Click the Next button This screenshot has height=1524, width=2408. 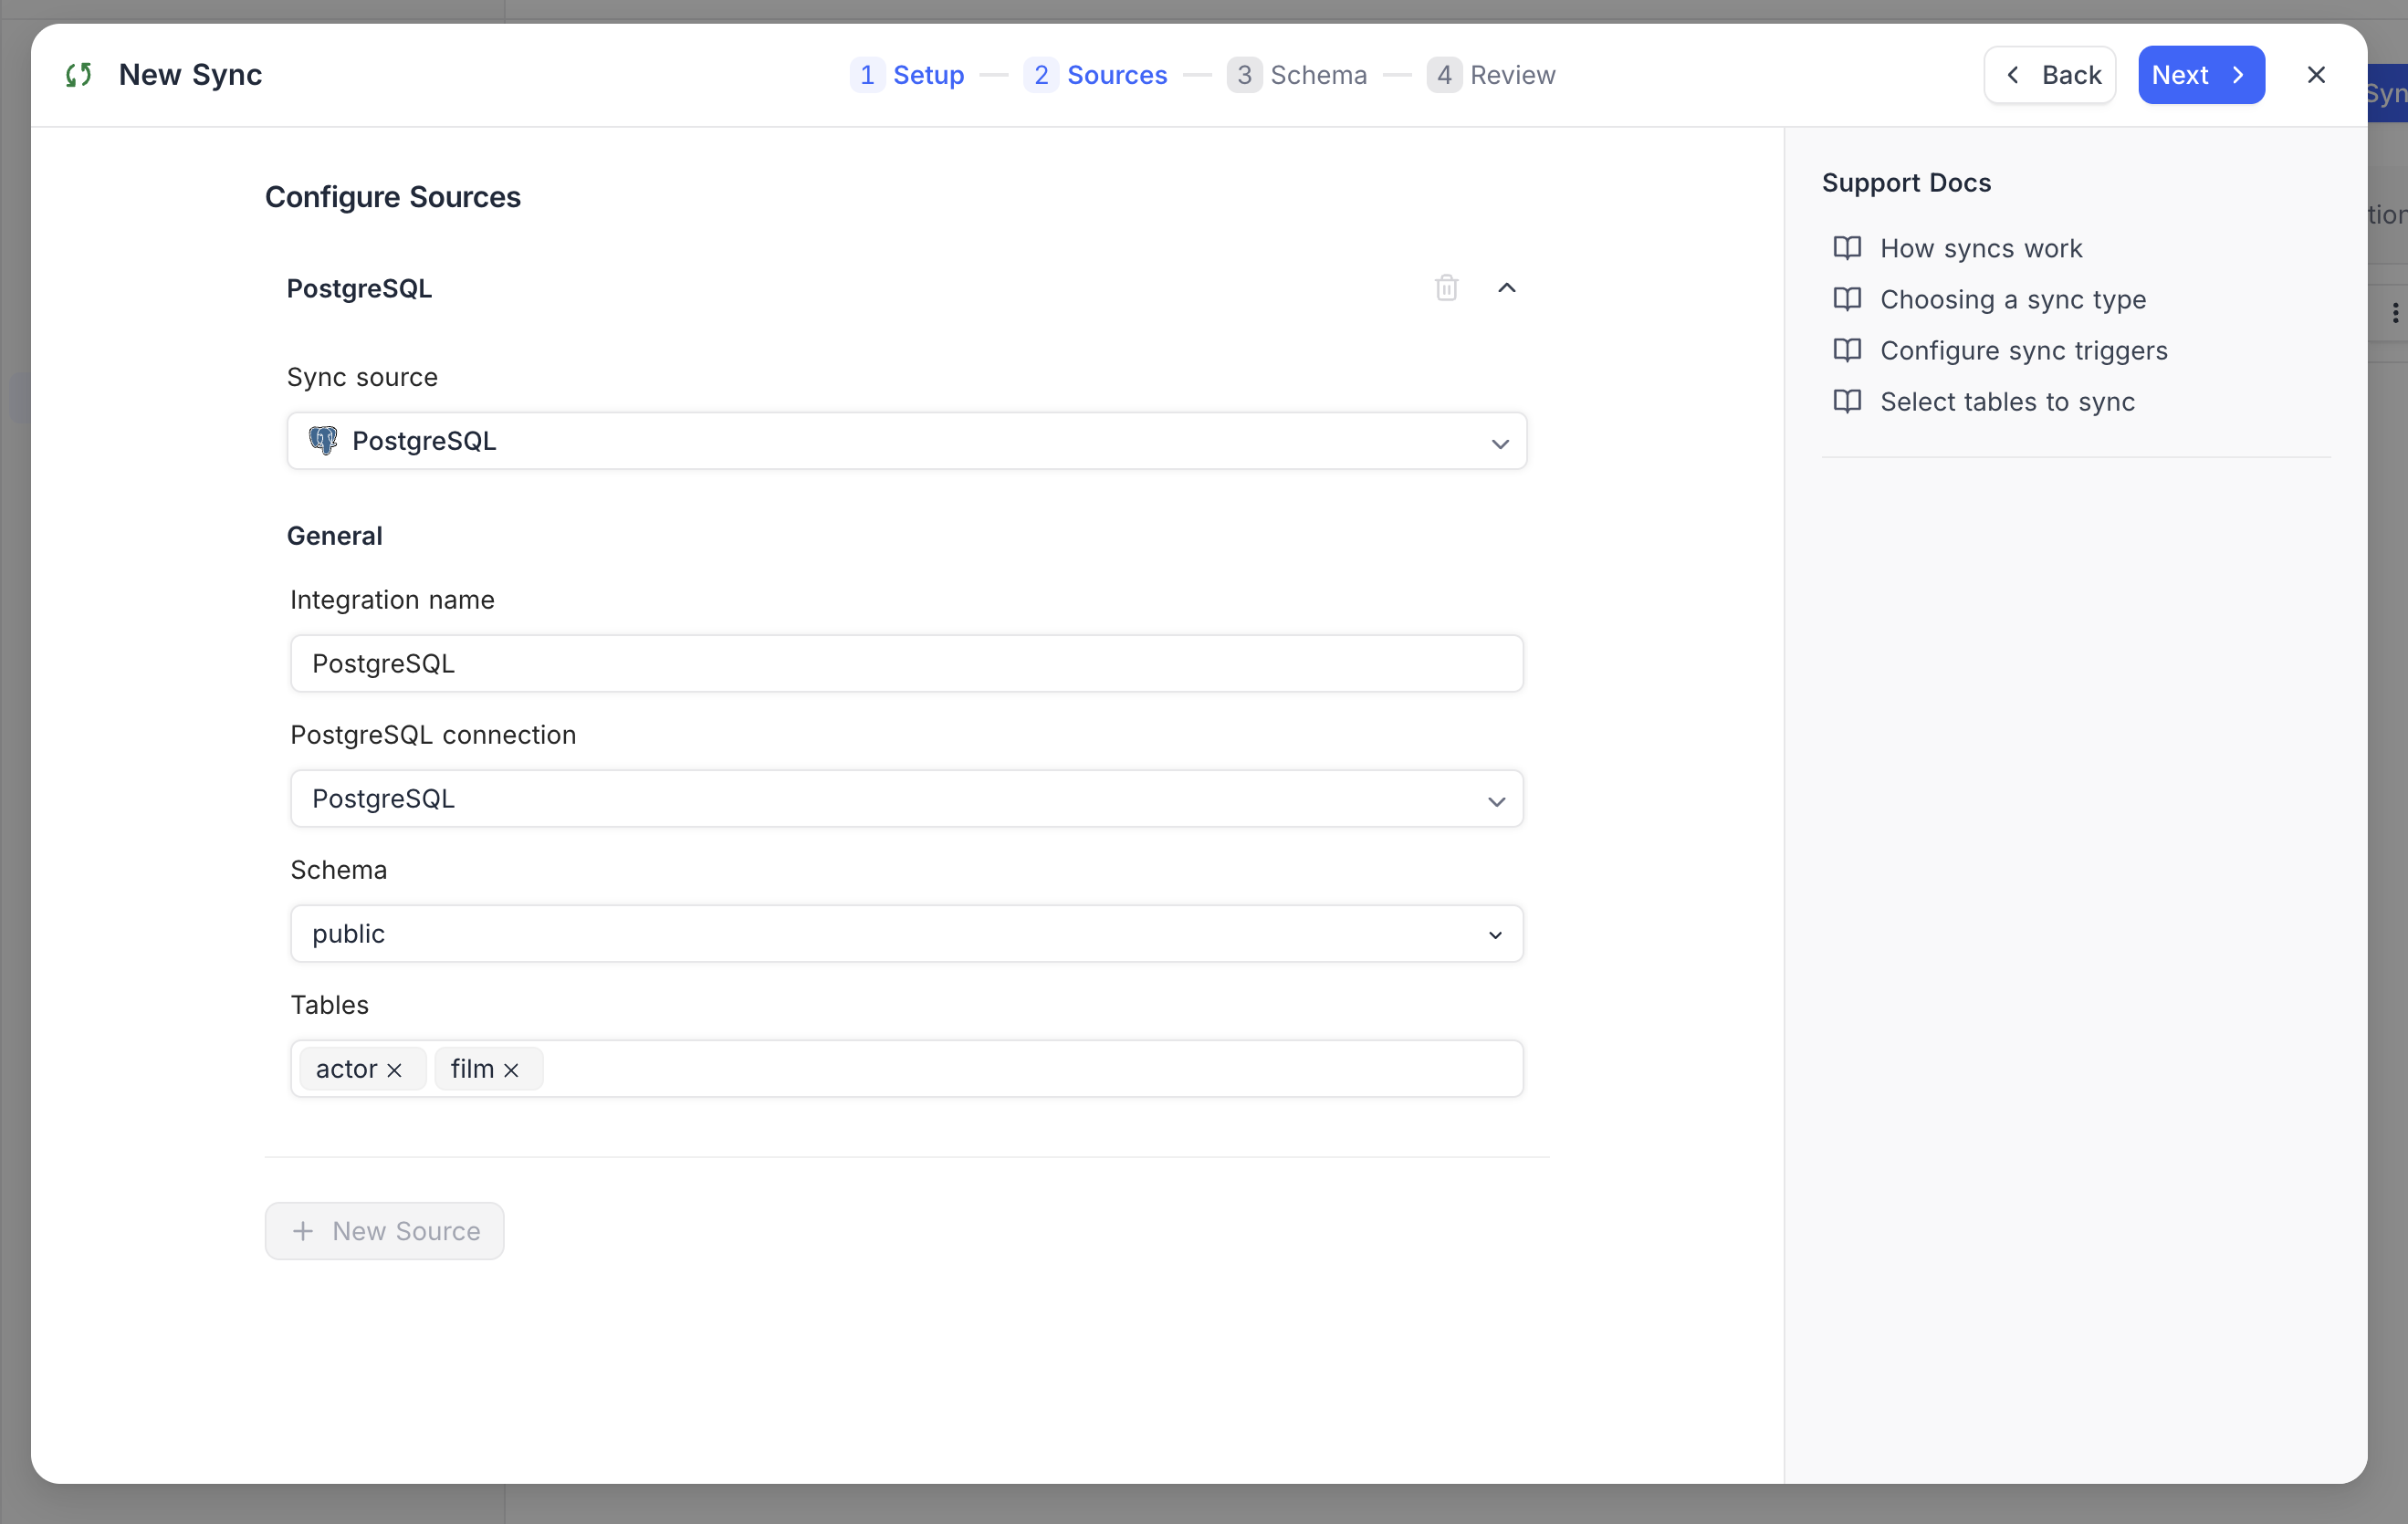click(x=2201, y=75)
